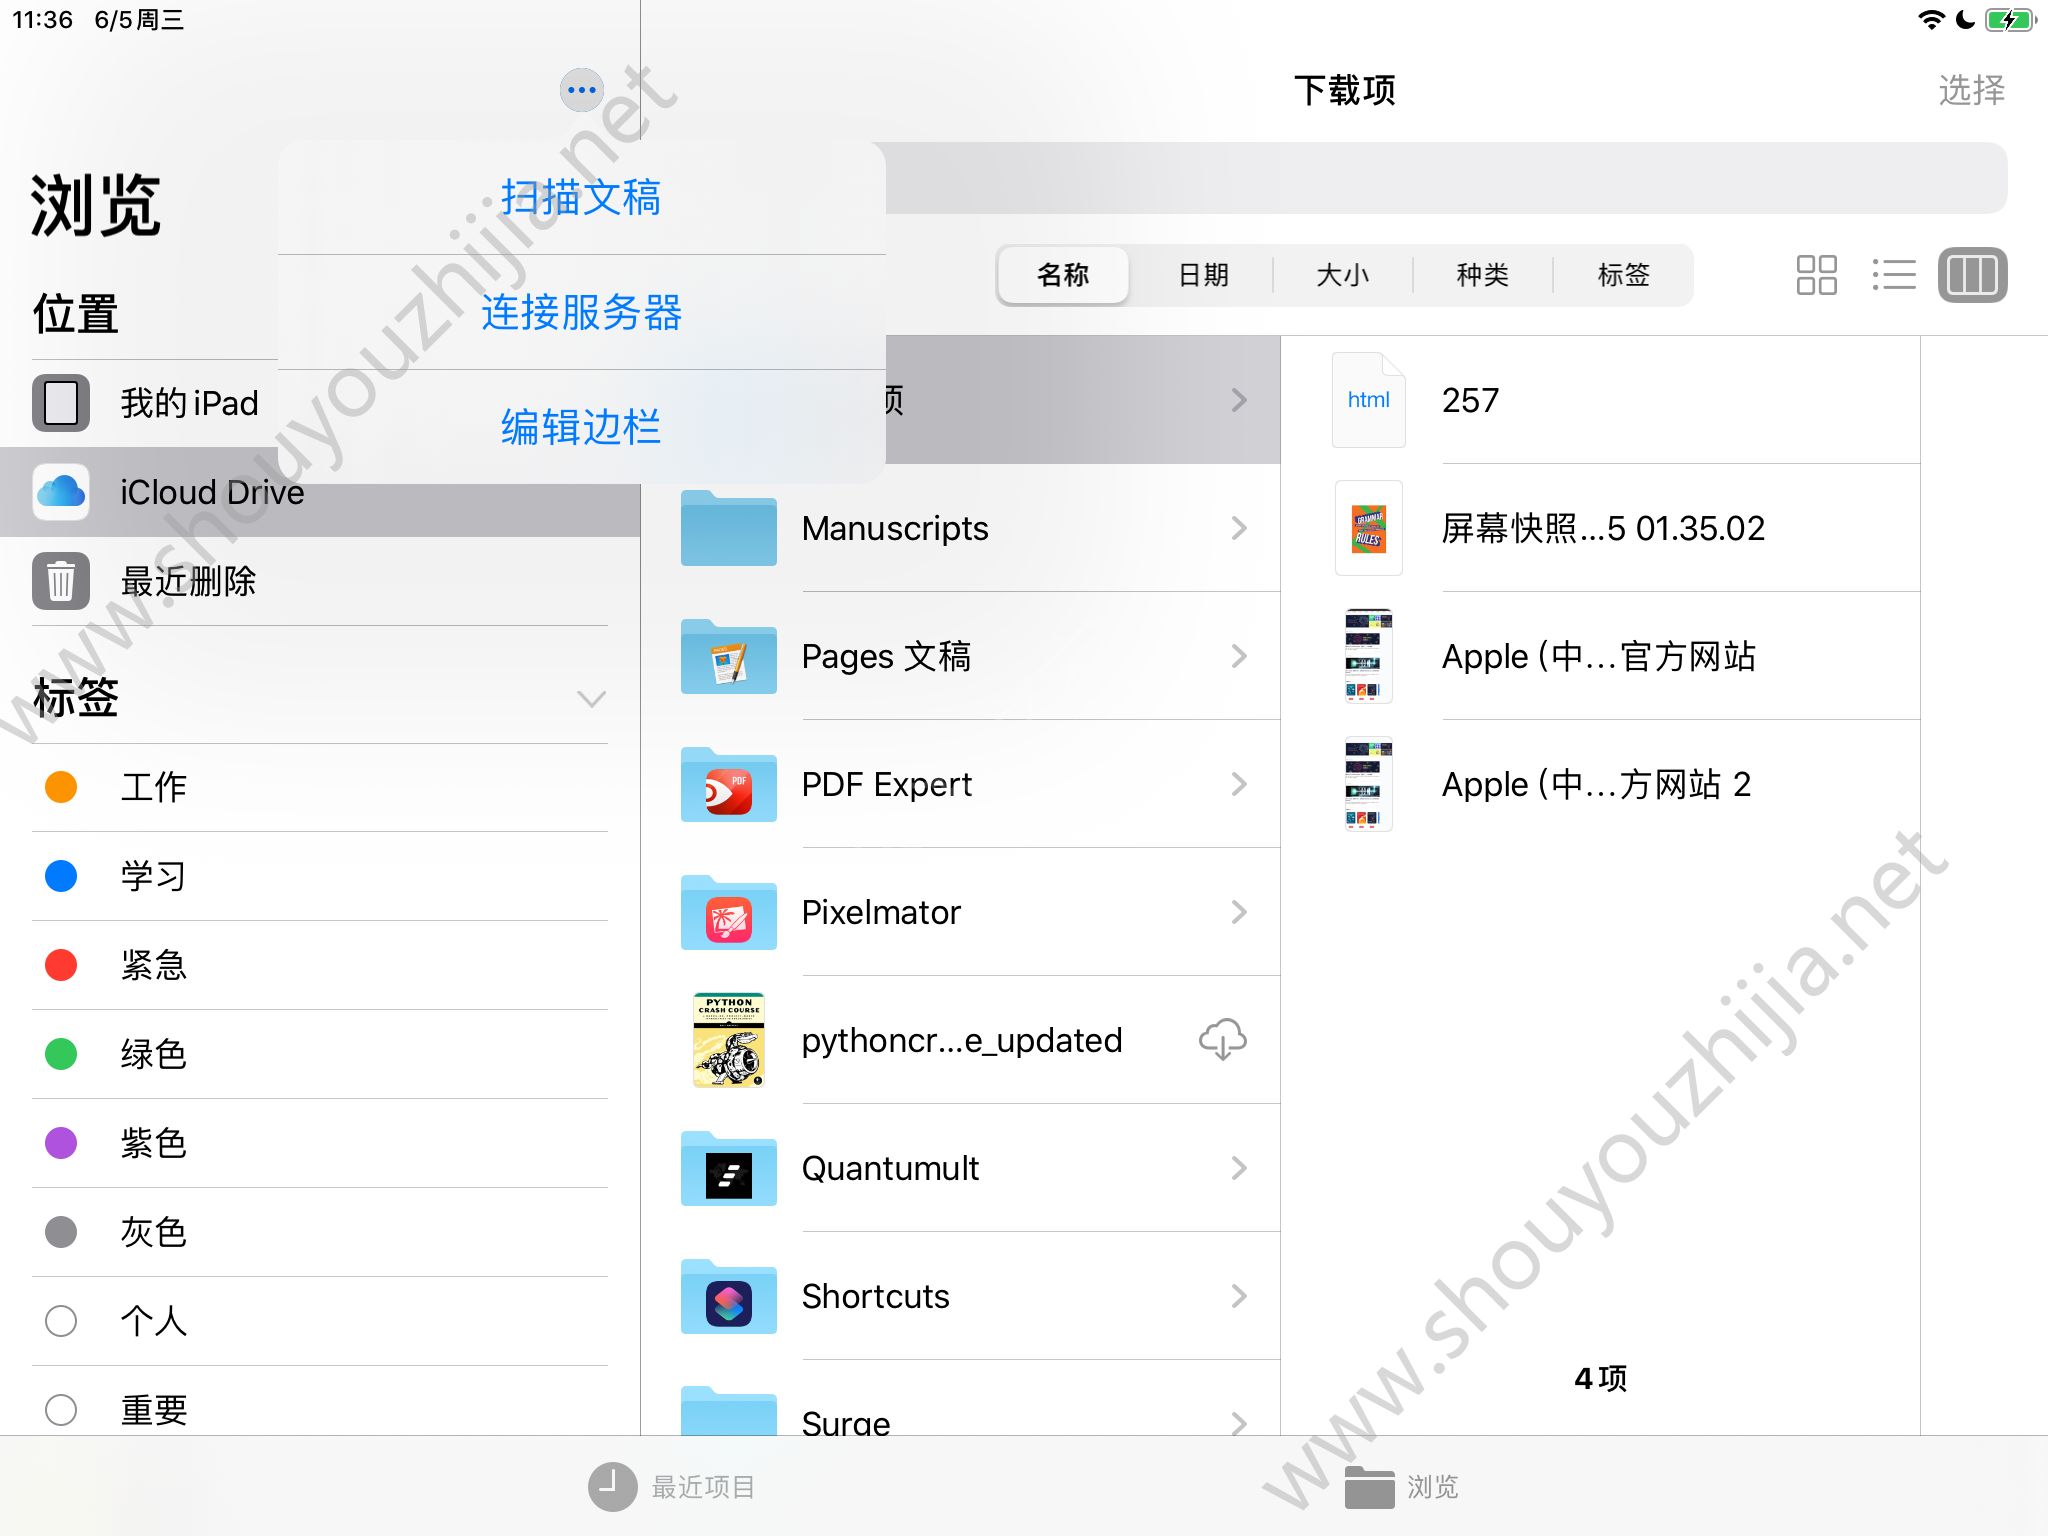This screenshot has height=1536, width=2048.
Task: Select the 257 file name
Action: tap(1470, 400)
